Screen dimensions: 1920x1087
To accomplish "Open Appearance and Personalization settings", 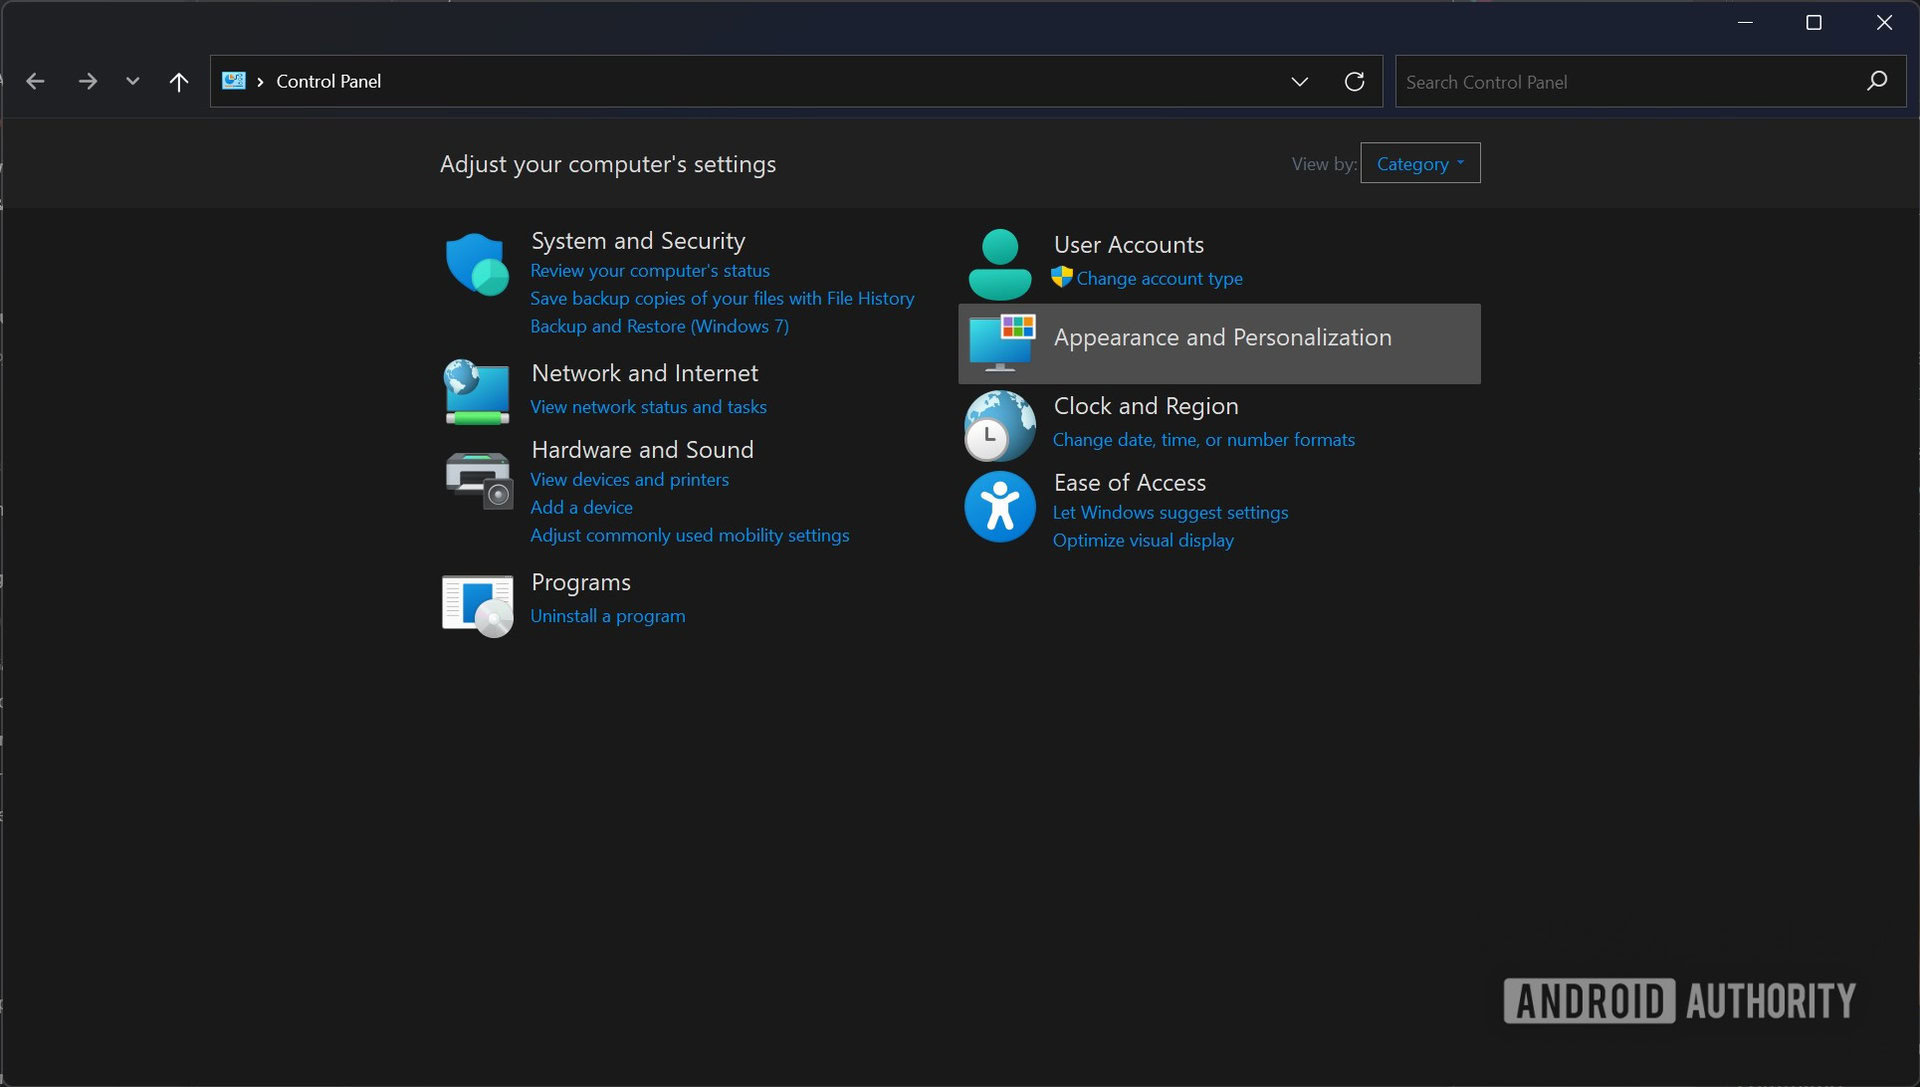I will click(1222, 335).
